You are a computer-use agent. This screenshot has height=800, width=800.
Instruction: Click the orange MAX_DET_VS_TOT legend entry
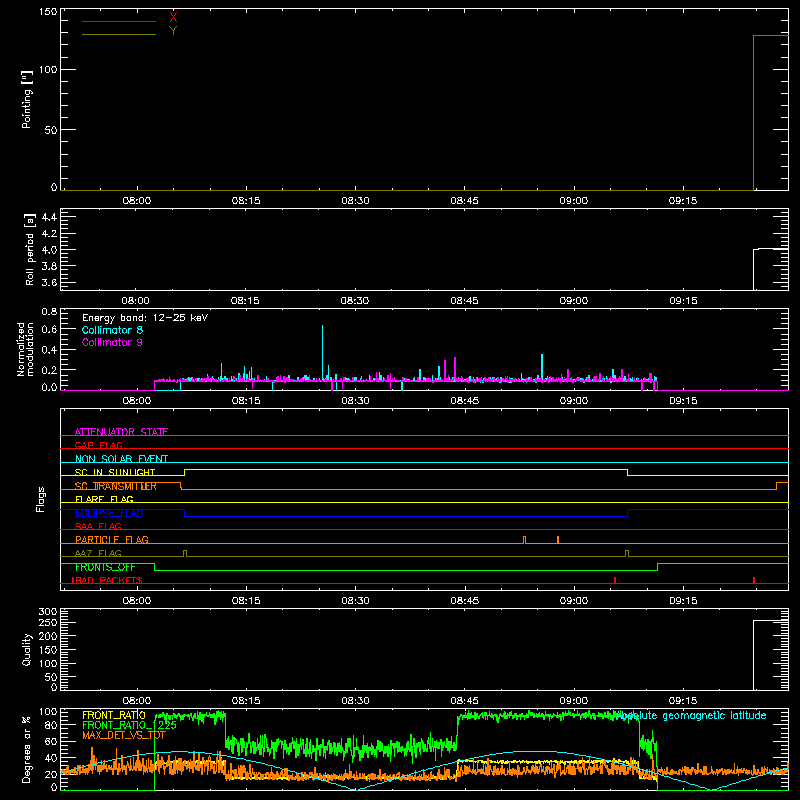click(124, 735)
